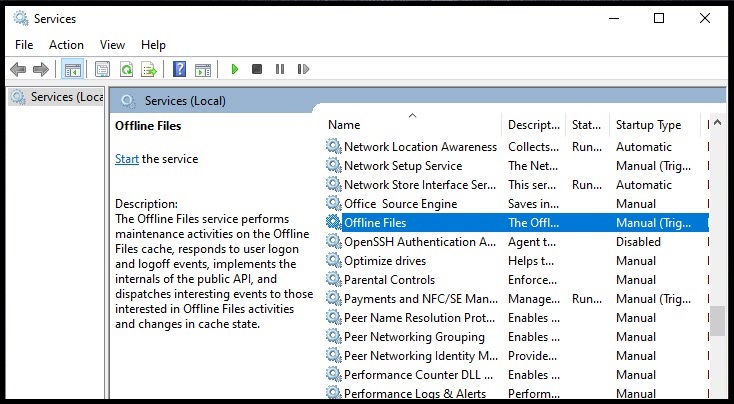This screenshot has height=404, width=734.
Task: Open the Help menu
Action: click(153, 45)
